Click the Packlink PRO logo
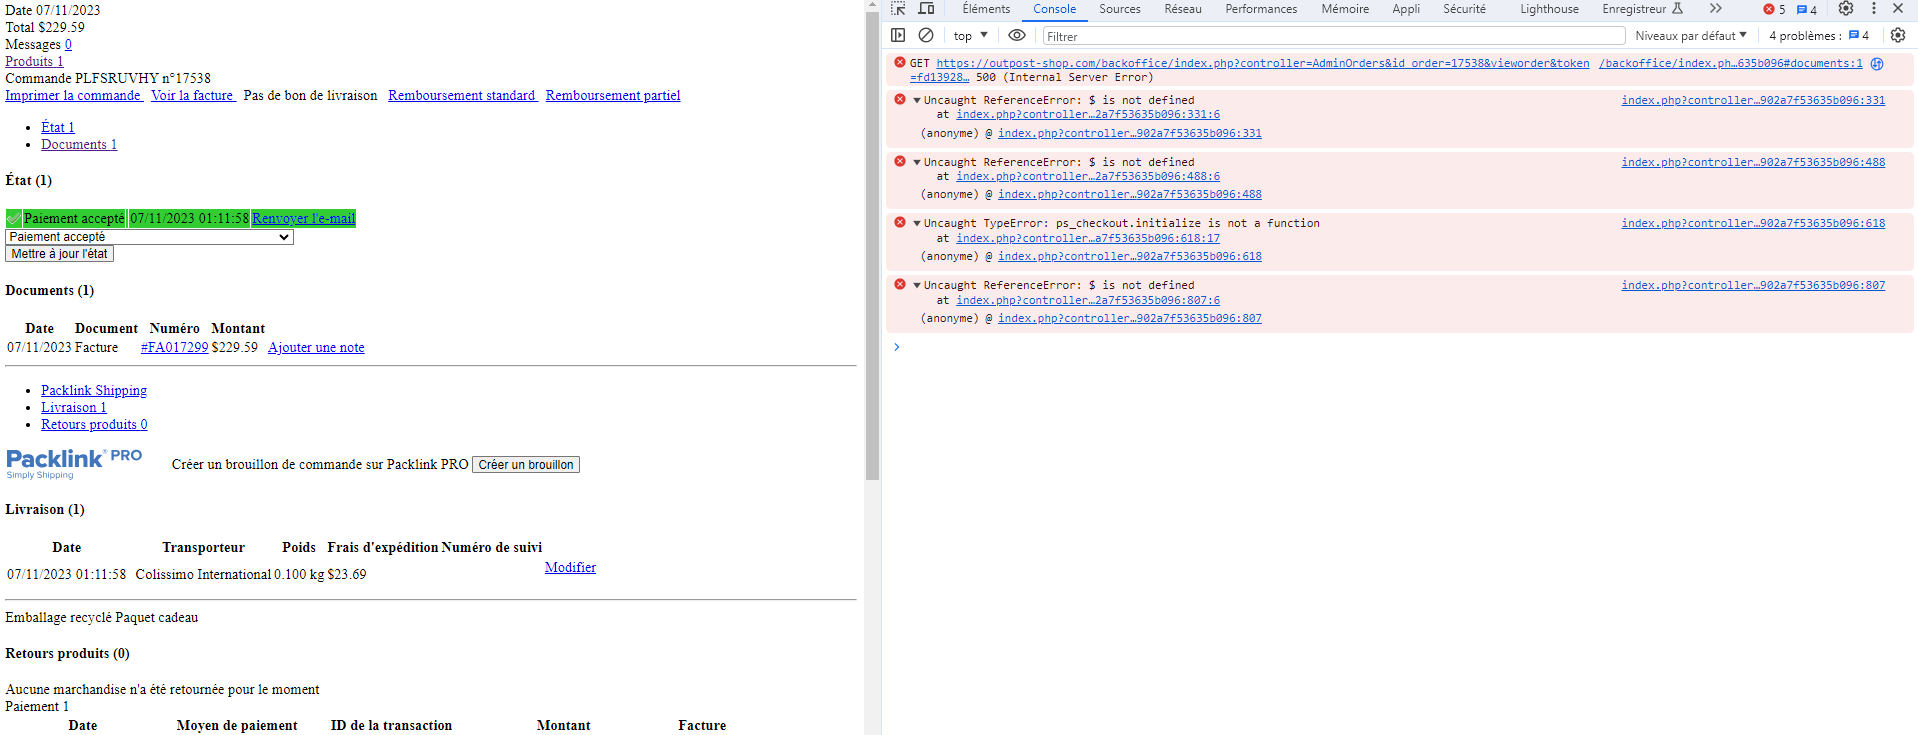 click(x=74, y=463)
